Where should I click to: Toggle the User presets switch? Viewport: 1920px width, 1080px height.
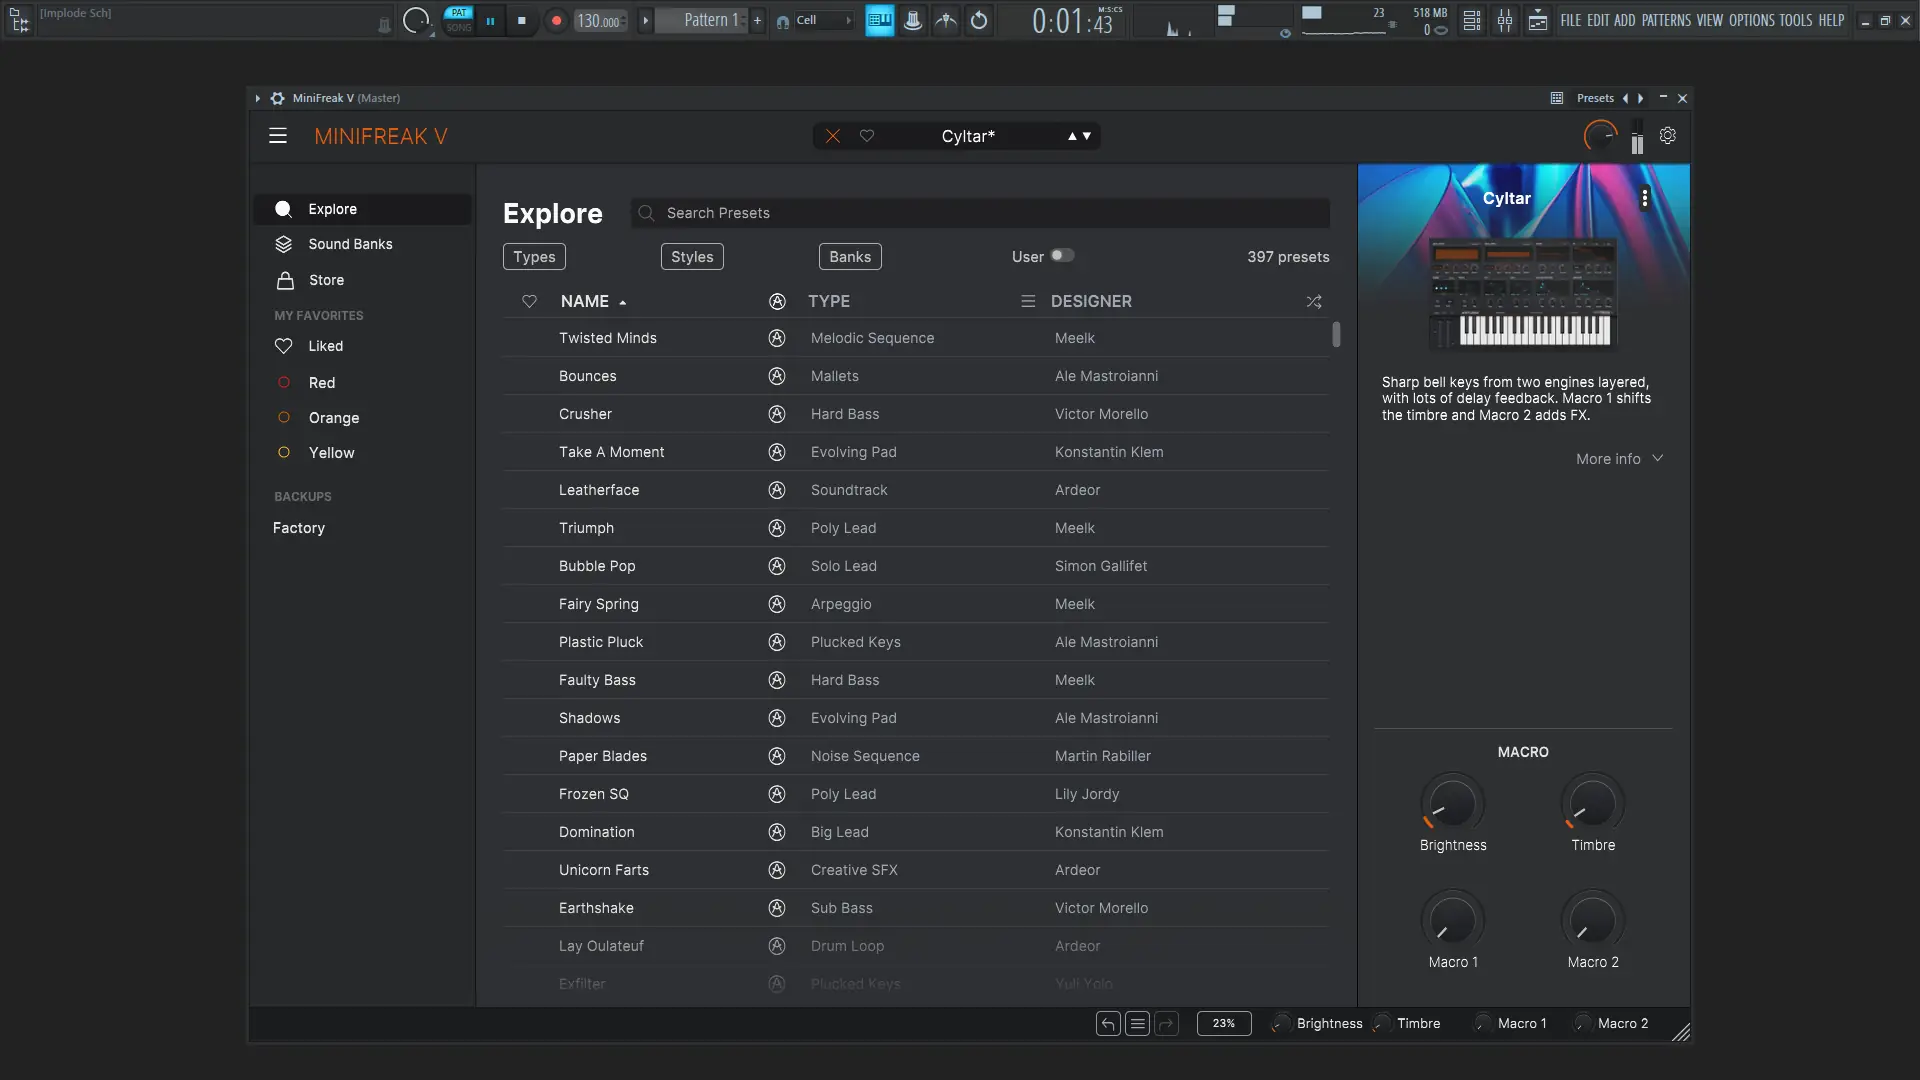coord(1062,256)
